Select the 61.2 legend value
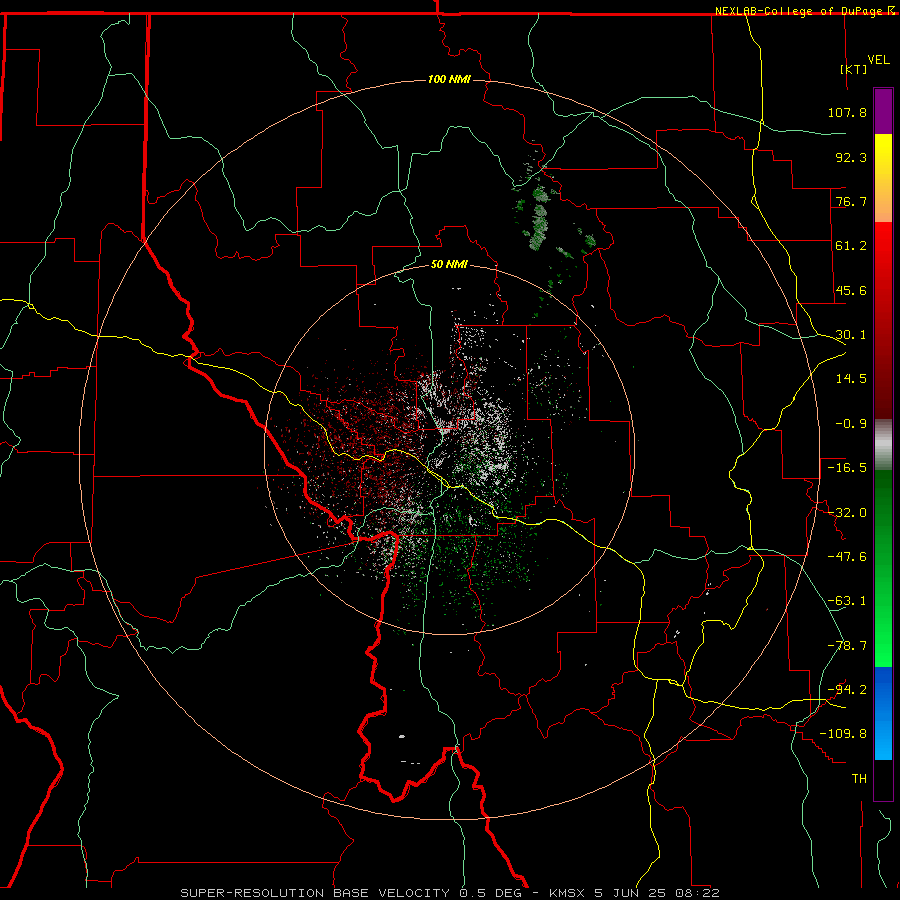The image size is (900, 900). tap(851, 246)
